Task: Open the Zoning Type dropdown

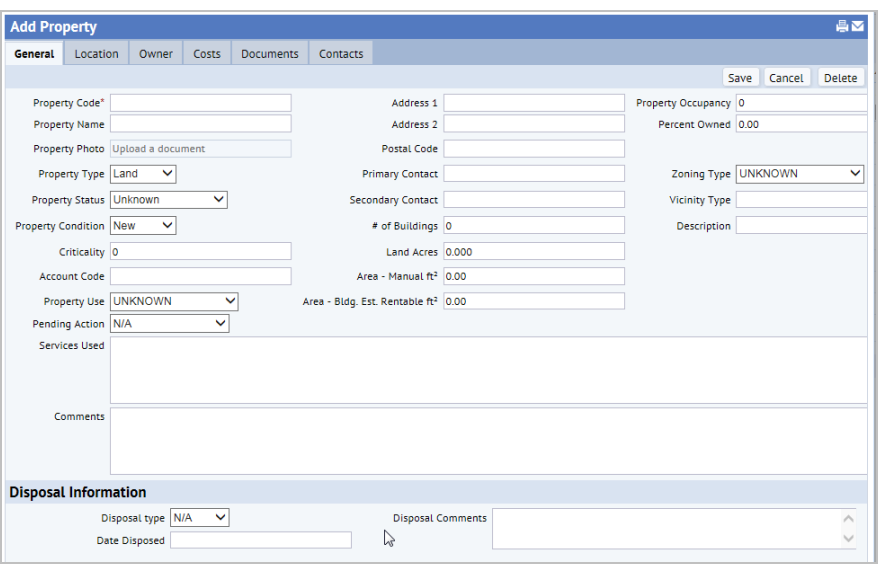Action: pos(799,174)
